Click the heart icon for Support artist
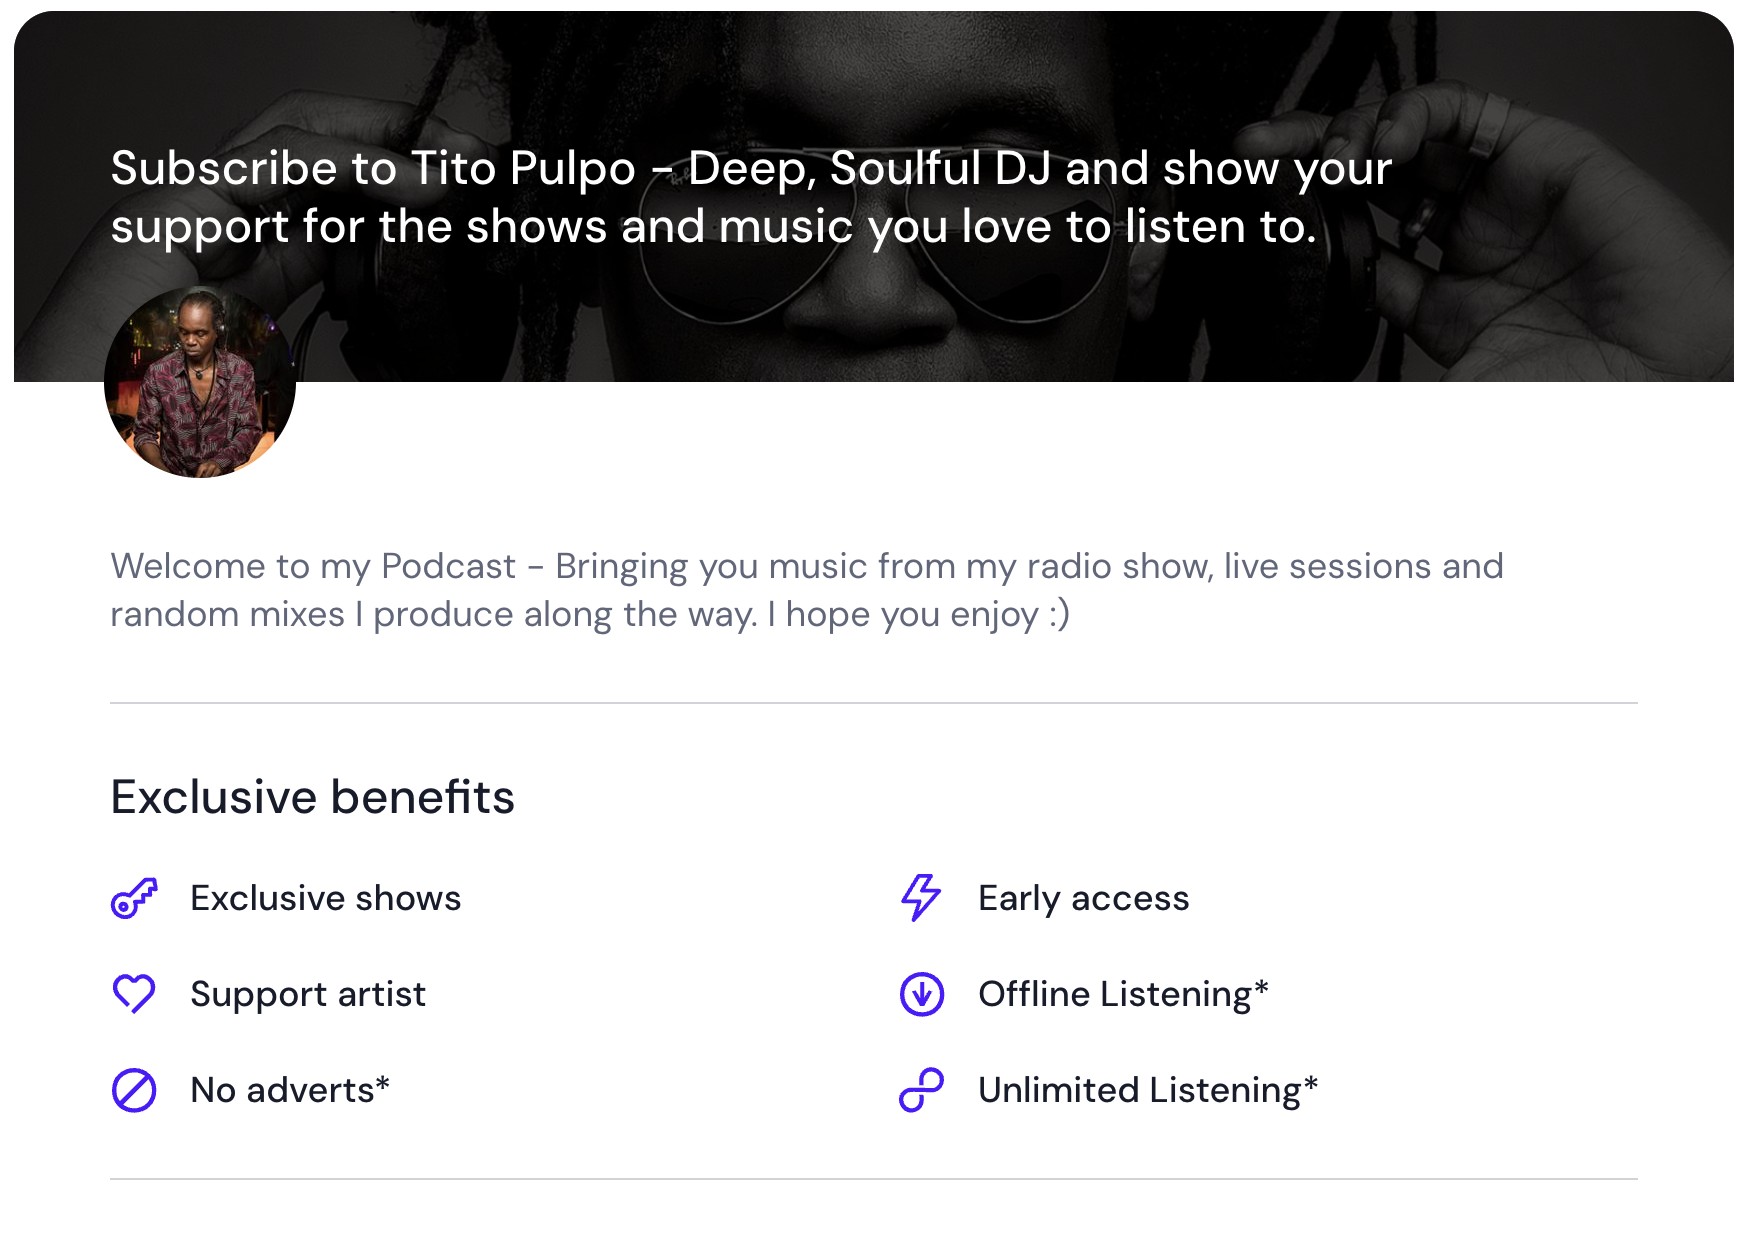Image resolution: width=1746 pixels, height=1238 pixels. pos(134,994)
